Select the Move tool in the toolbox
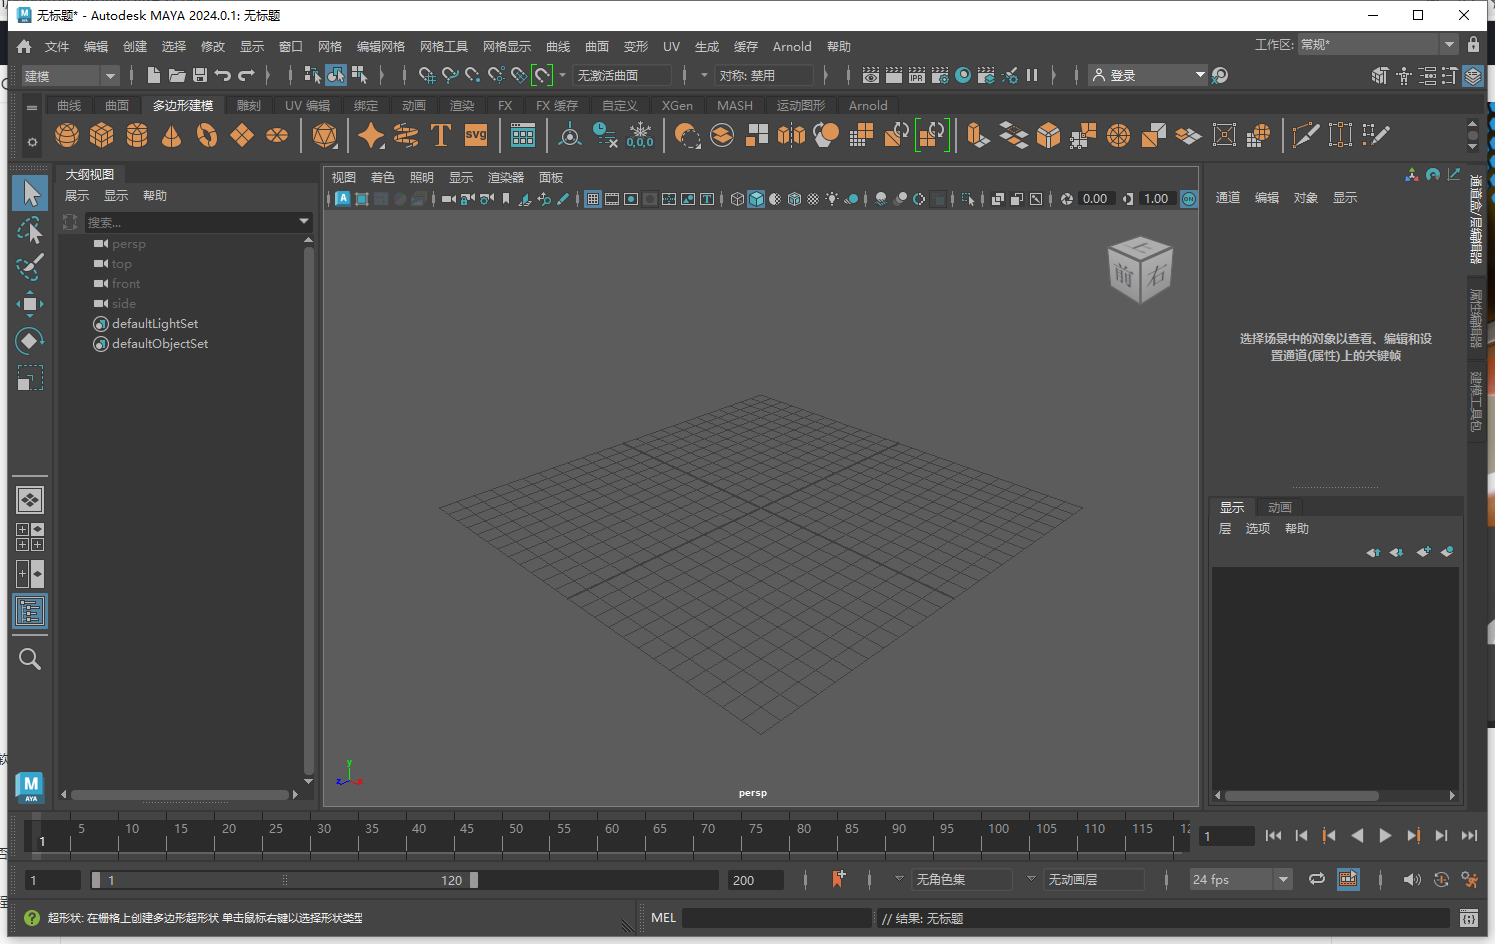 click(30, 305)
